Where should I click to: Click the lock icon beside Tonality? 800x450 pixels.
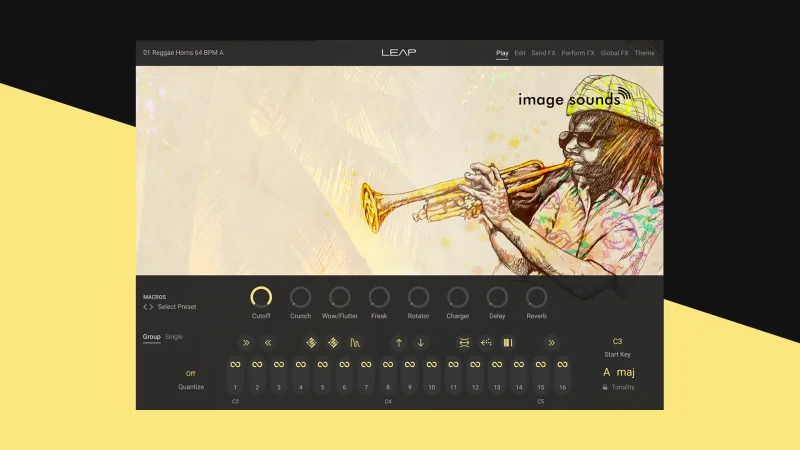605,387
